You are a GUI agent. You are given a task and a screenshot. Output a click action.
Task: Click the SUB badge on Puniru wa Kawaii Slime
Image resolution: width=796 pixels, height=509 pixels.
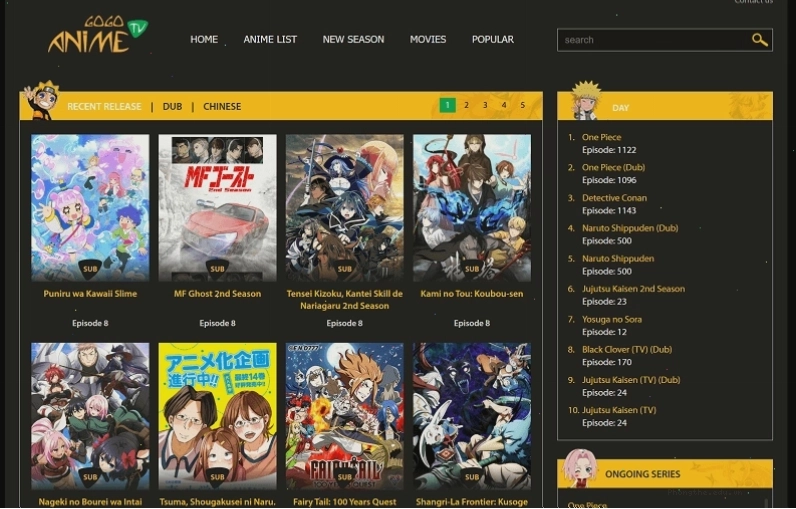point(90,269)
